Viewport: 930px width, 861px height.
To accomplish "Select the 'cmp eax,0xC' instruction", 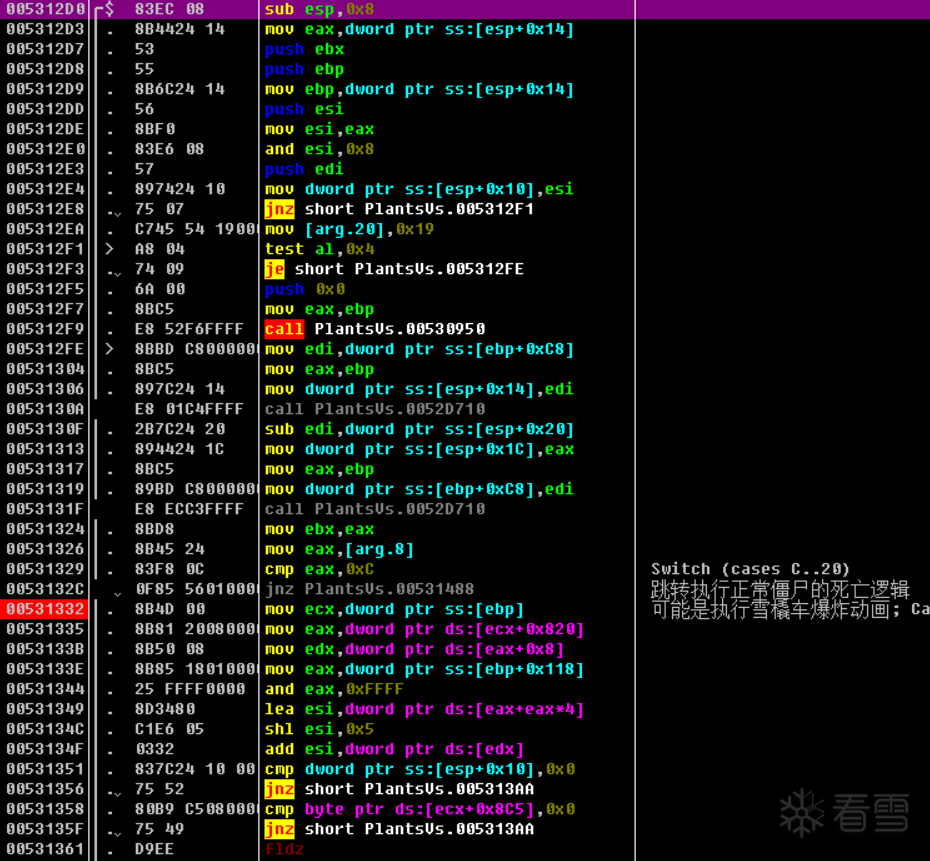I will click(x=319, y=569).
